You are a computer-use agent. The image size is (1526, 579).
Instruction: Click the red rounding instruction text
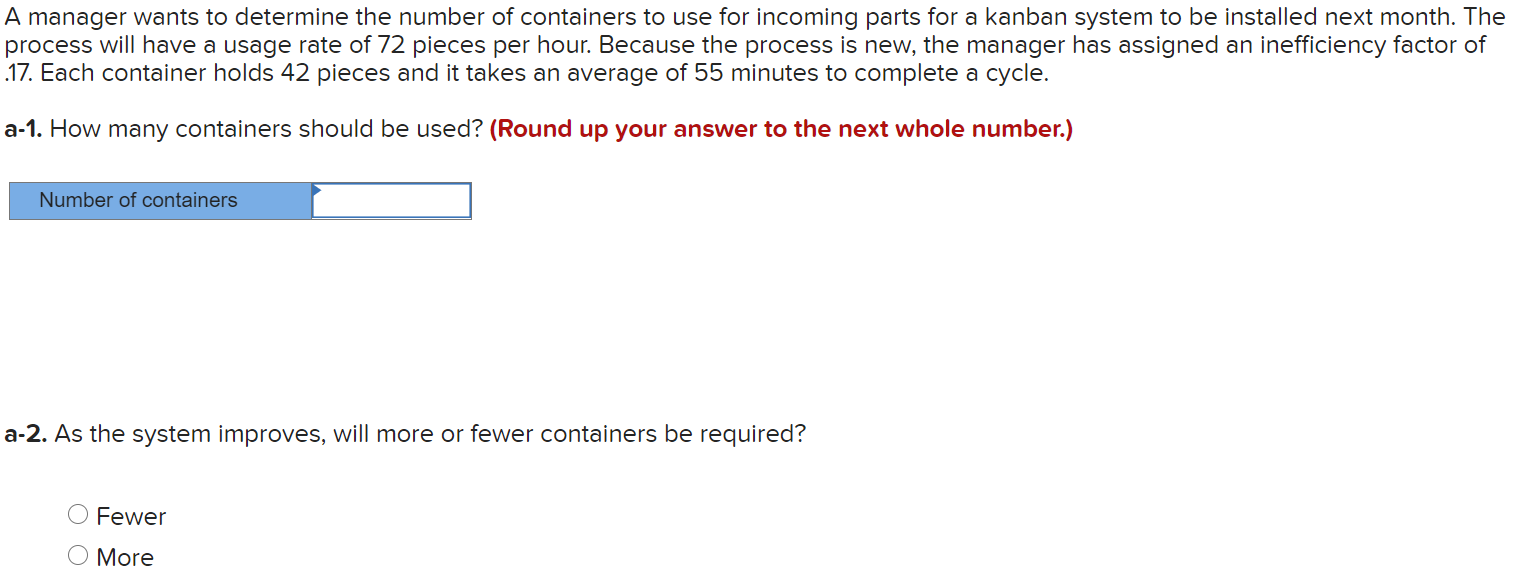pos(781,128)
